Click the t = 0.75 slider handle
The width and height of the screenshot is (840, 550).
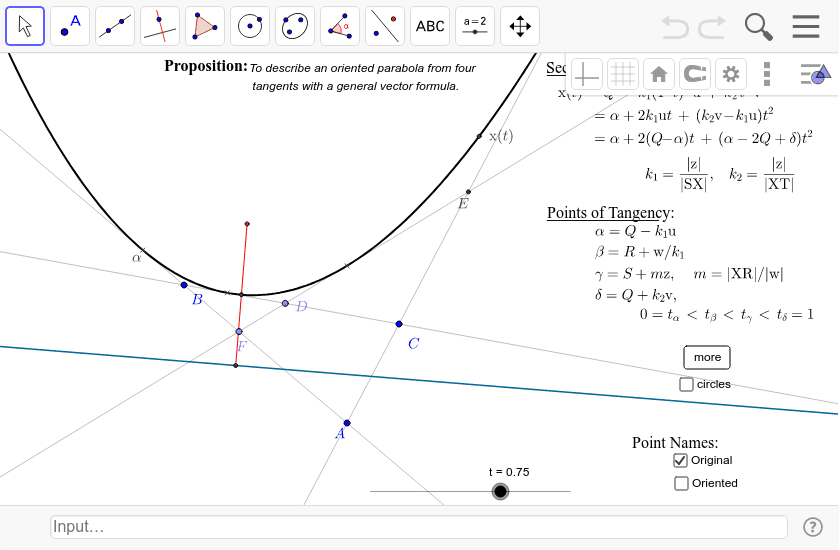500,491
